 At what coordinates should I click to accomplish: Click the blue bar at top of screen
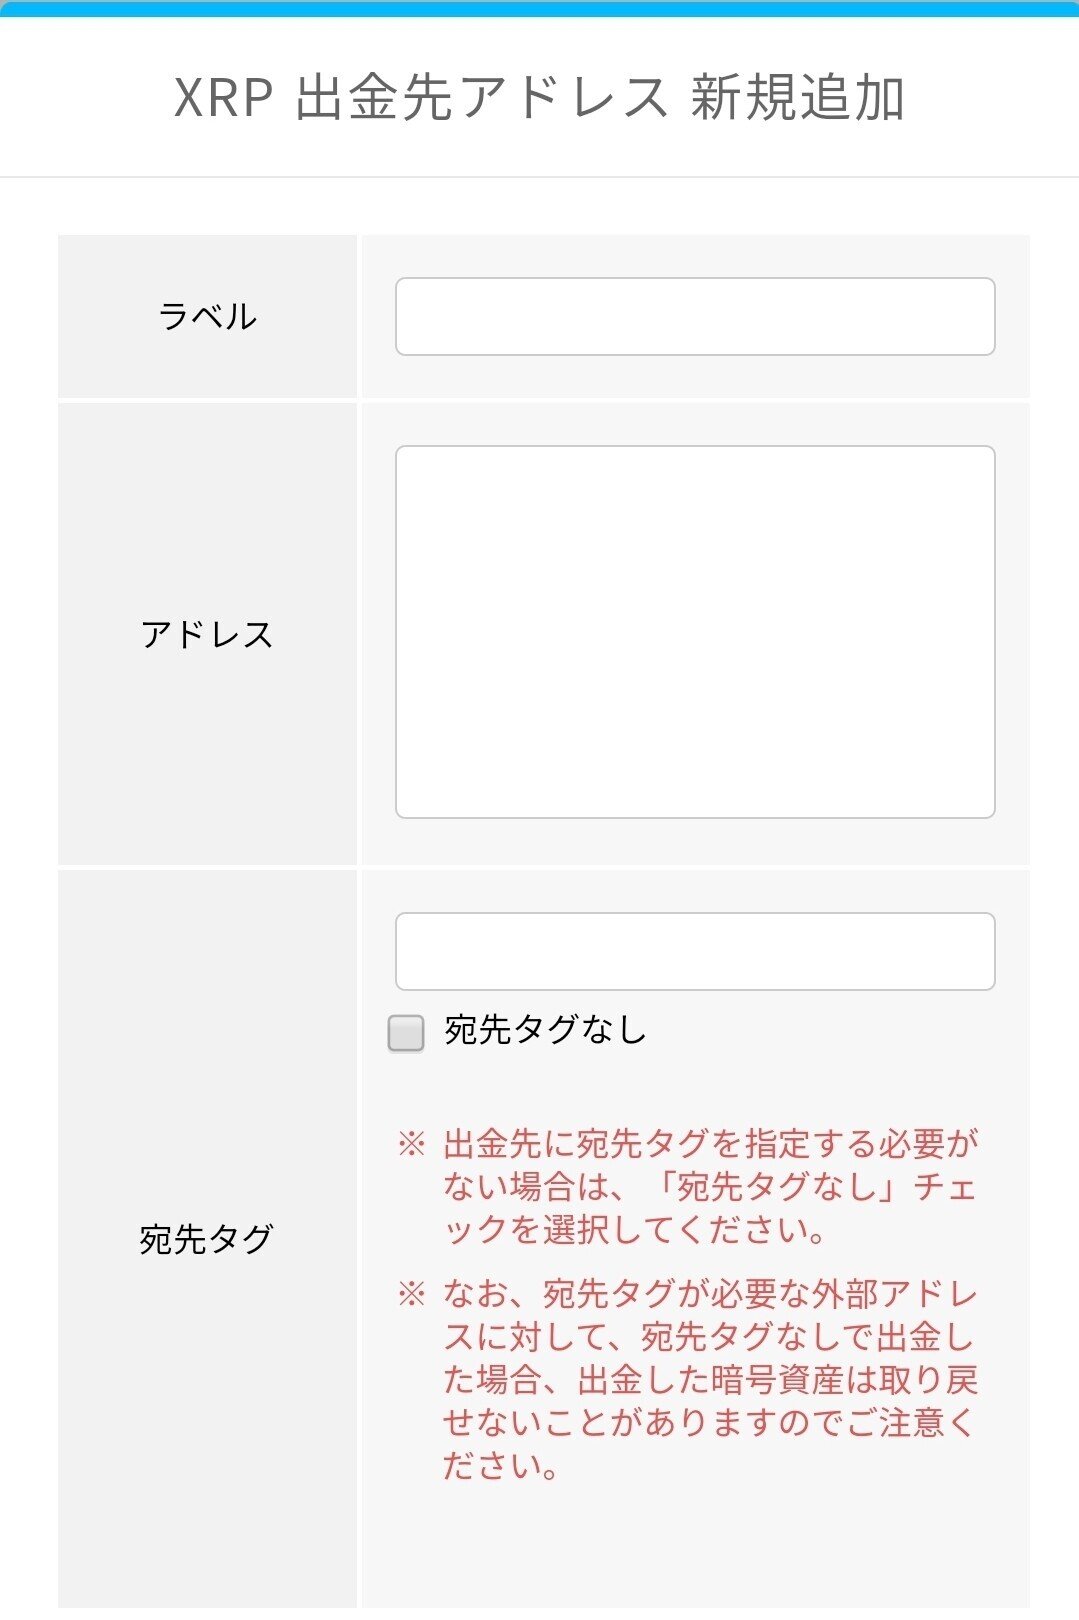click(539, 10)
